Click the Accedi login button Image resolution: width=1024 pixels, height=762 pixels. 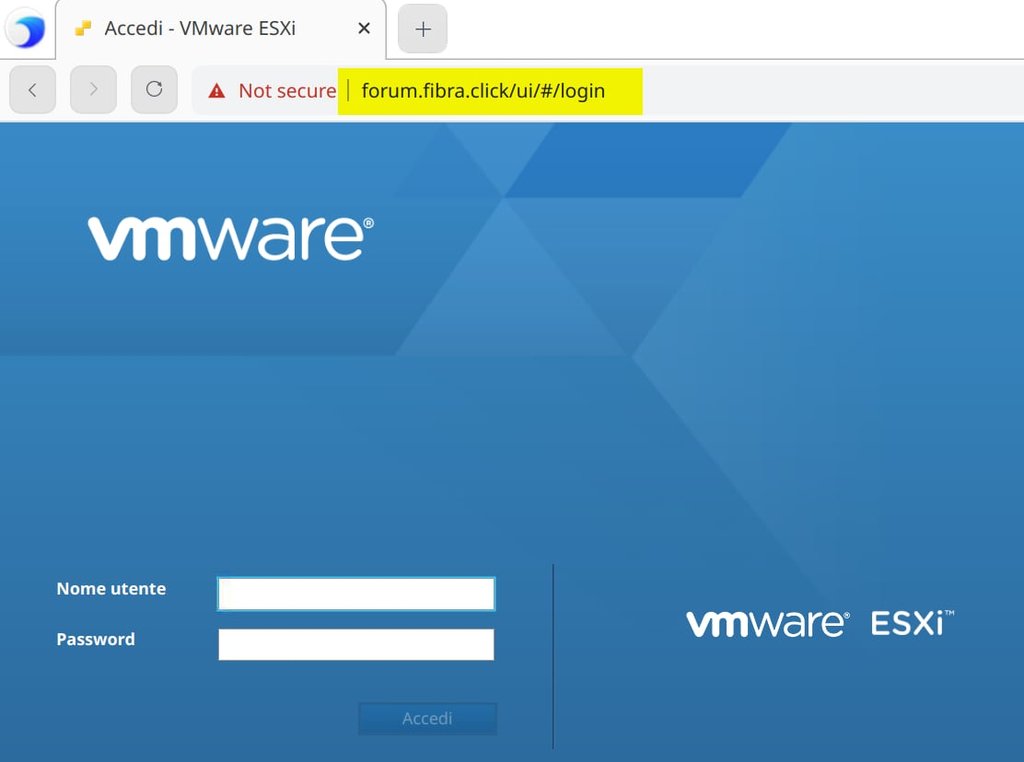pyautogui.click(x=428, y=718)
